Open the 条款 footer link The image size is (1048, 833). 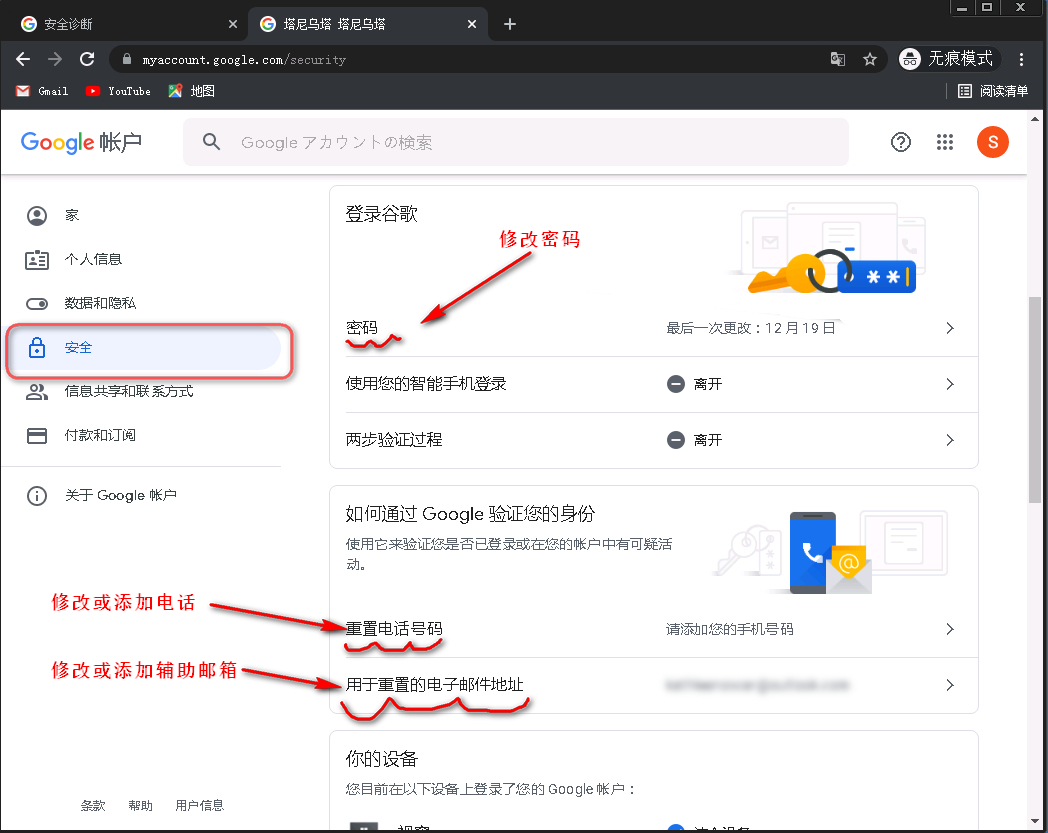pyautogui.click(x=93, y=806)
